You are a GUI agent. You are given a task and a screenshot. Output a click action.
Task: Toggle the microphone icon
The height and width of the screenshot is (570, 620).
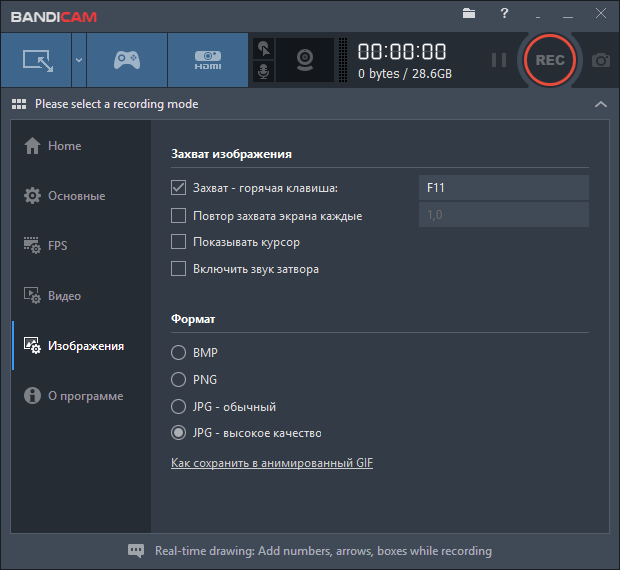pos(264,72)
